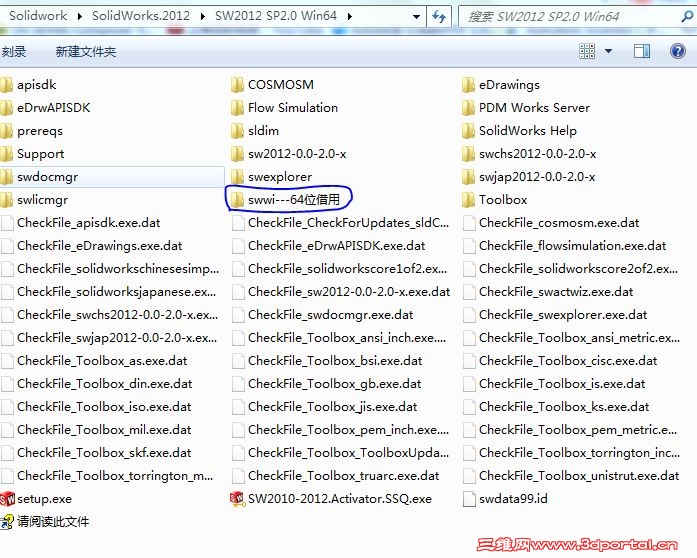Click the 刻录 burn button

pos(13,52)
